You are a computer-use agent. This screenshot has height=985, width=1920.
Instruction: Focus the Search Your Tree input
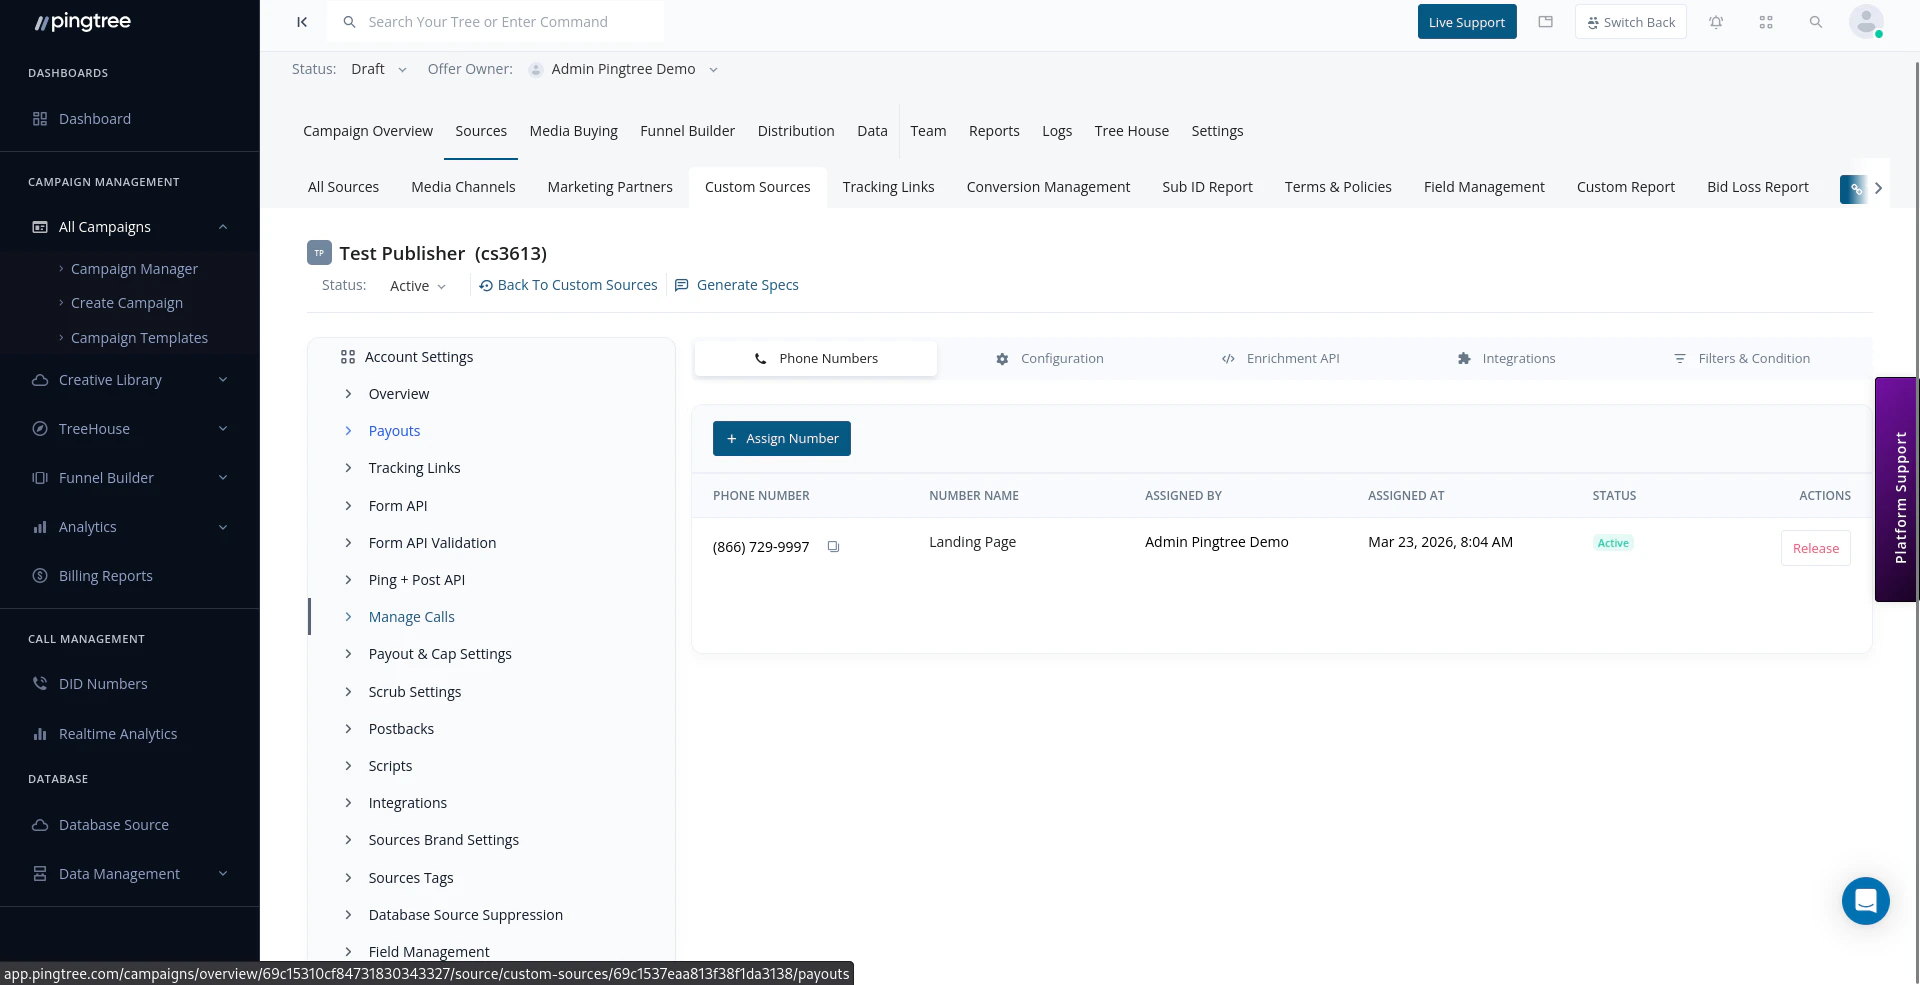click(495, 22)
